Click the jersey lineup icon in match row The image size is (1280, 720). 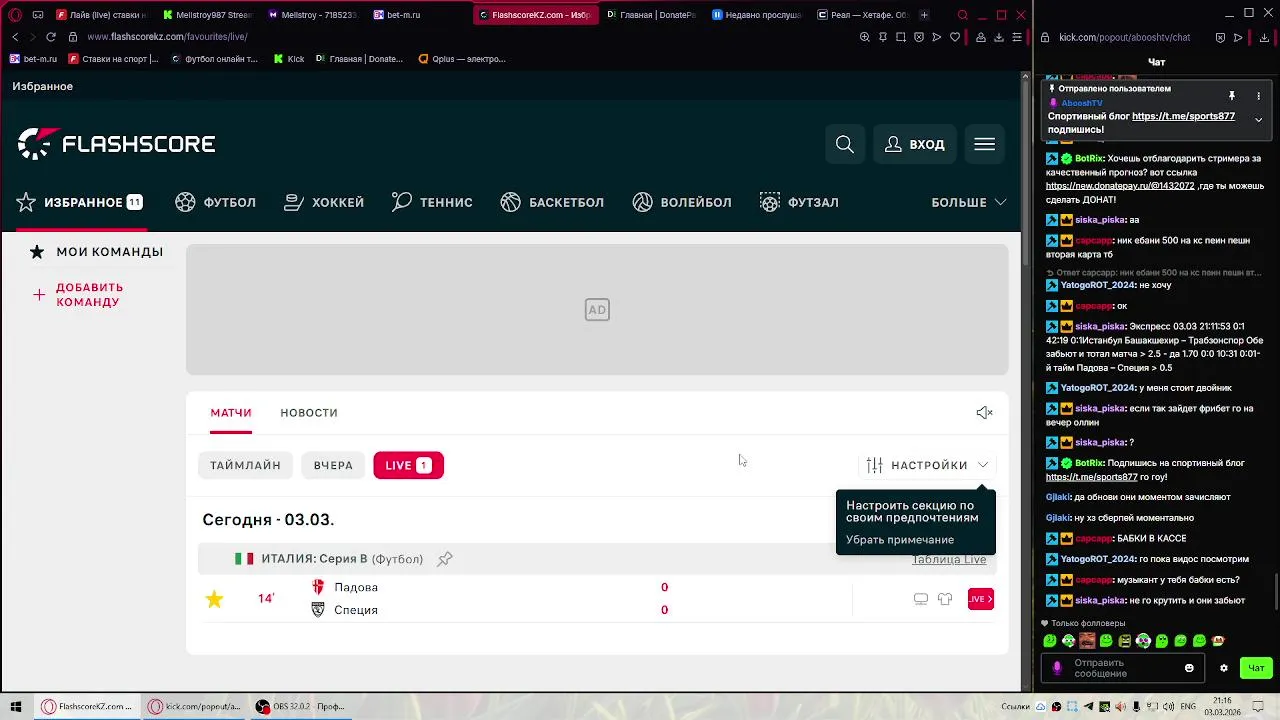[945, 599]
